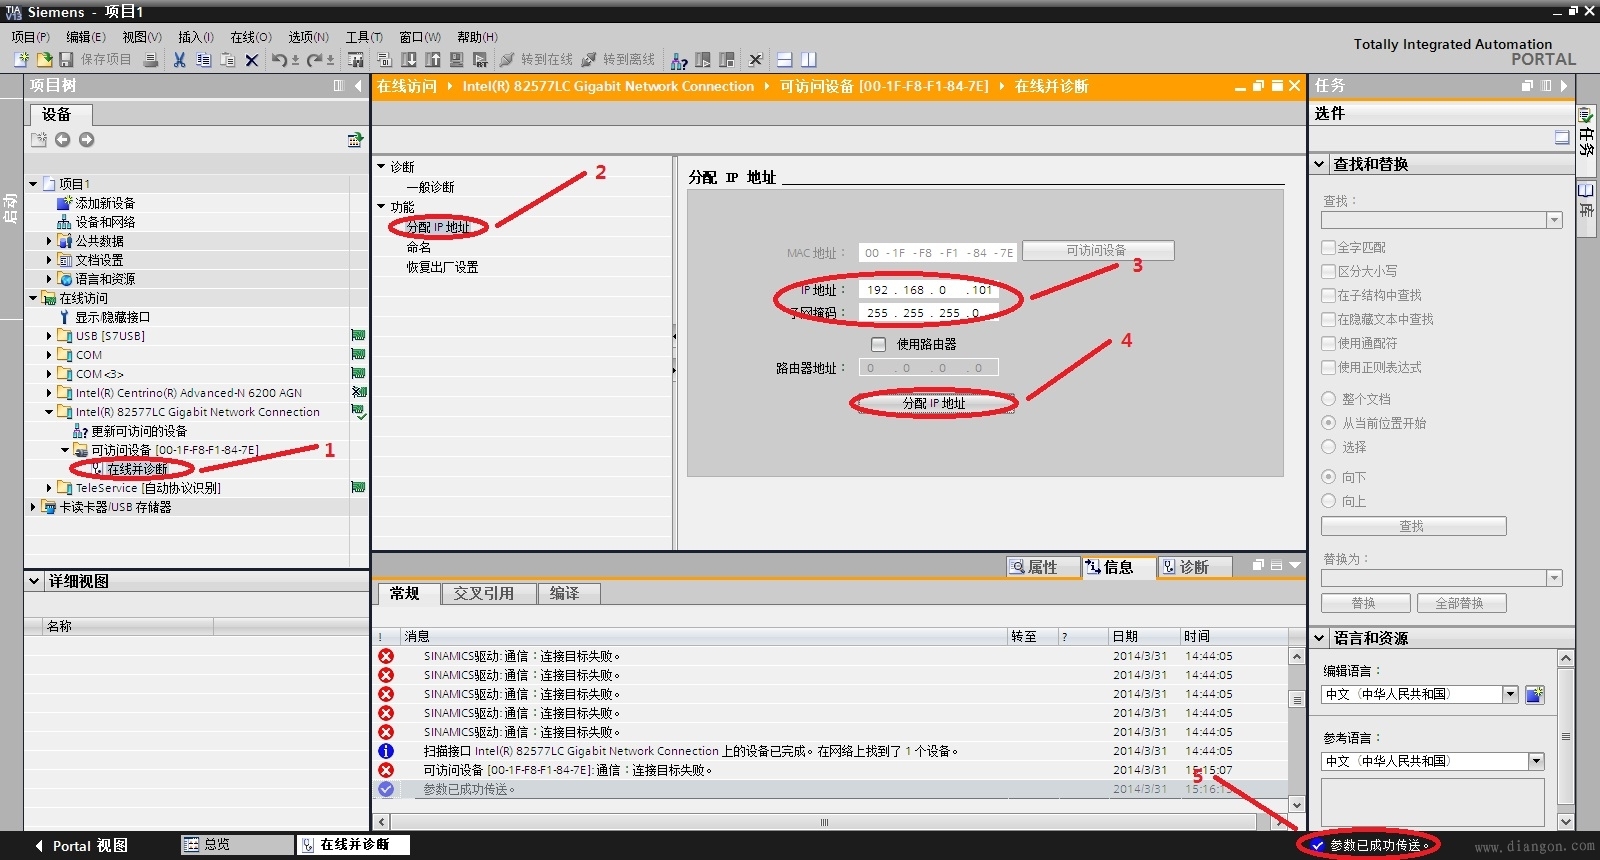Open the 工具(T) menu

click(x=364, y=37)
